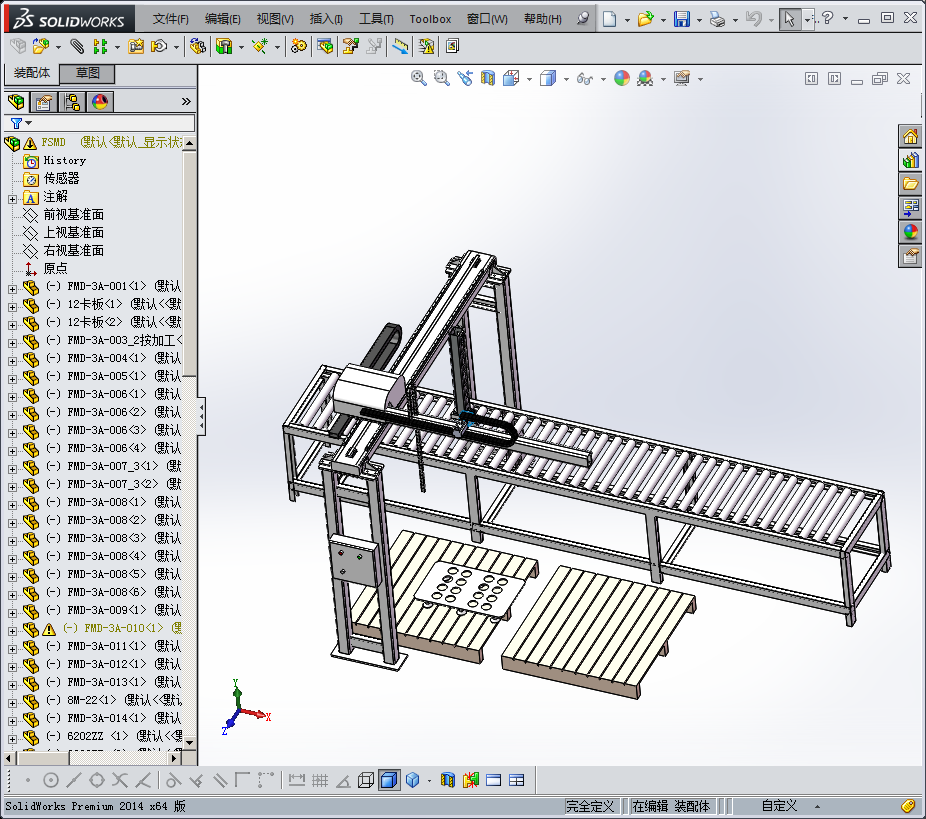926x819 pixels.
Task: Toggle Wireframe display mode button
Action: 366,780
